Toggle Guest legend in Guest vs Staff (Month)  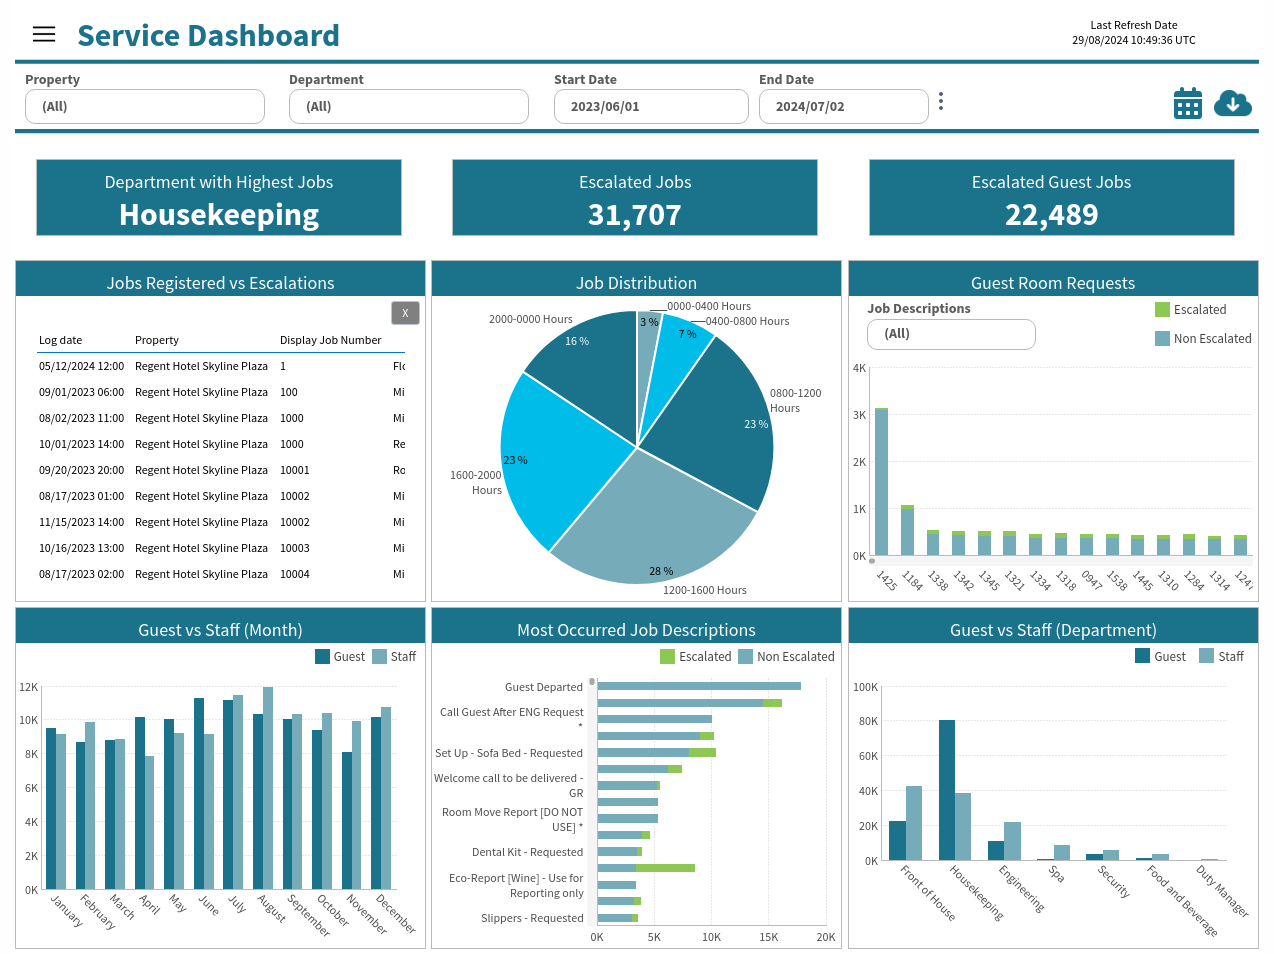[340, 657]
